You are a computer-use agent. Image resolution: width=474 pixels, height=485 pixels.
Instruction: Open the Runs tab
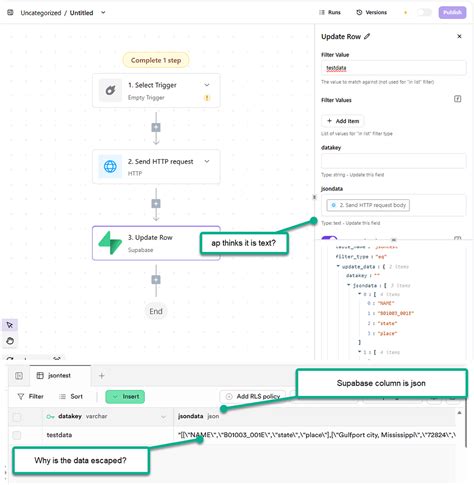pyautogui.click(x=330, y=13)
